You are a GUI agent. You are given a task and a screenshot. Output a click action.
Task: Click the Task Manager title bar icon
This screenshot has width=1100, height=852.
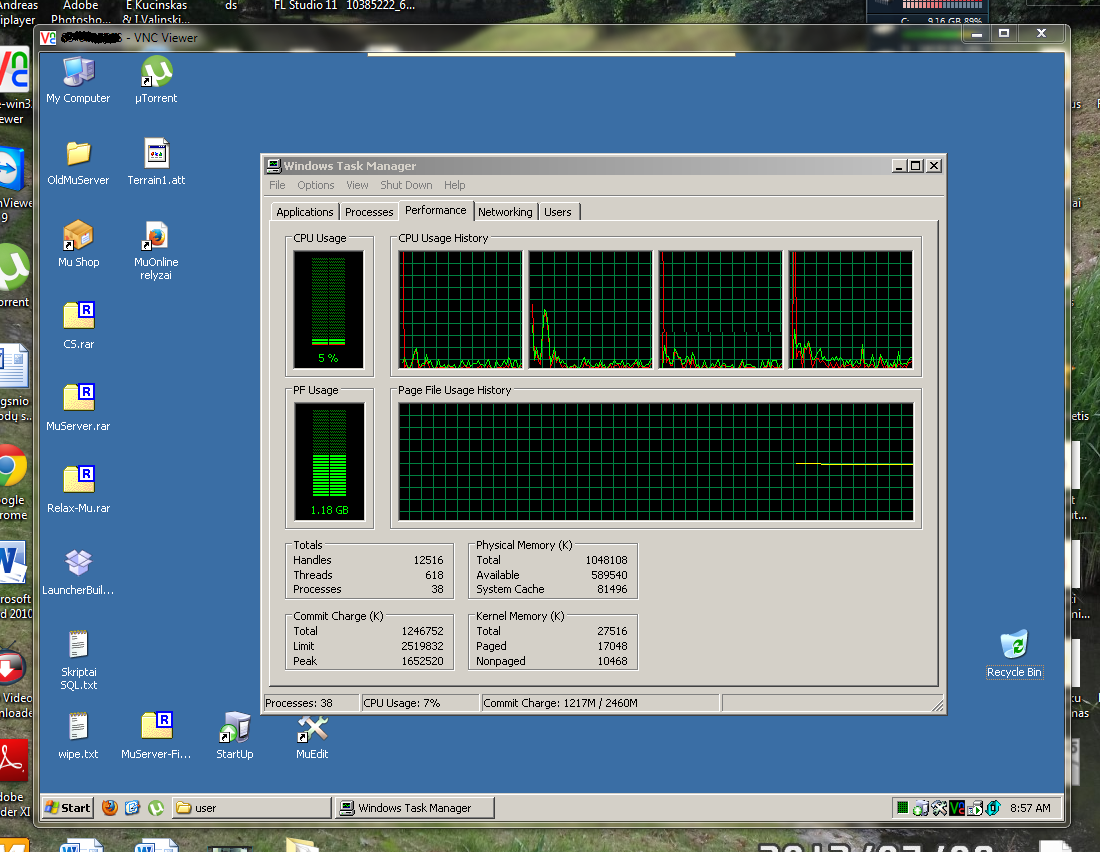click(274, 166)
